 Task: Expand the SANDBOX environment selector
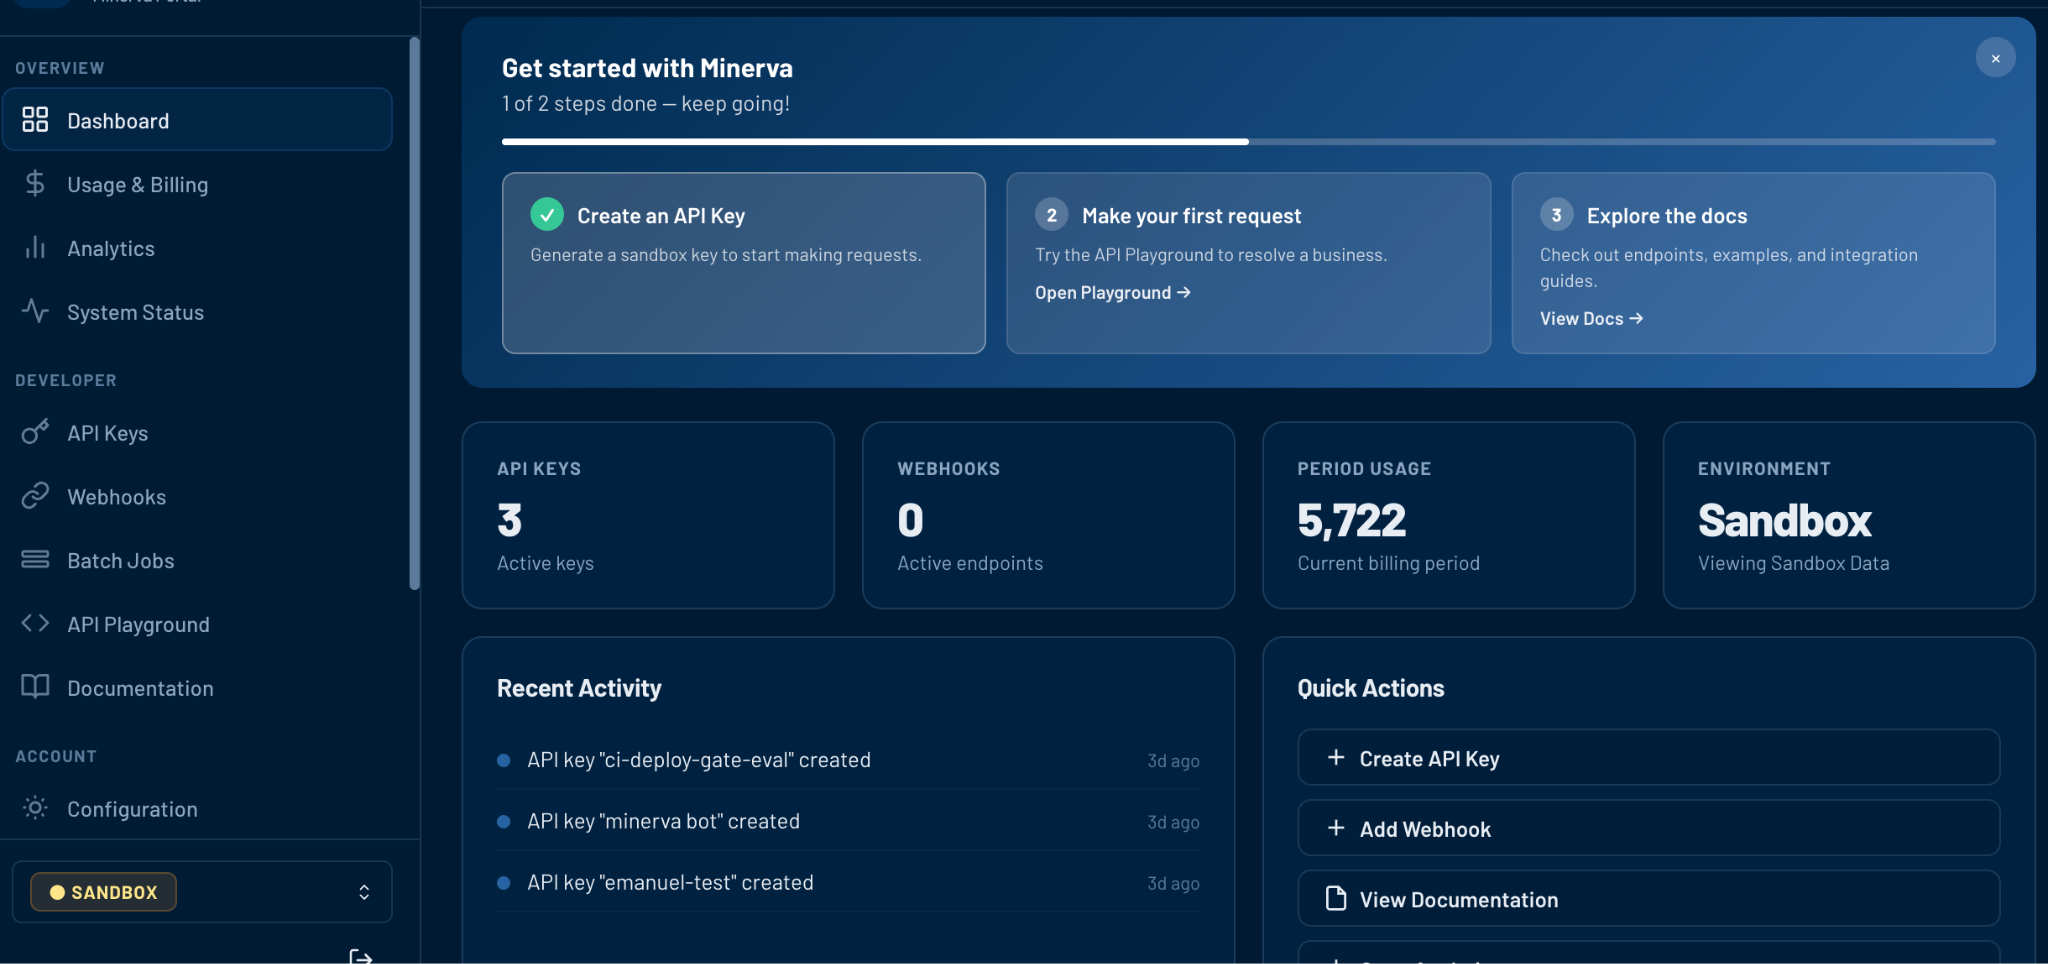point(202,892)
